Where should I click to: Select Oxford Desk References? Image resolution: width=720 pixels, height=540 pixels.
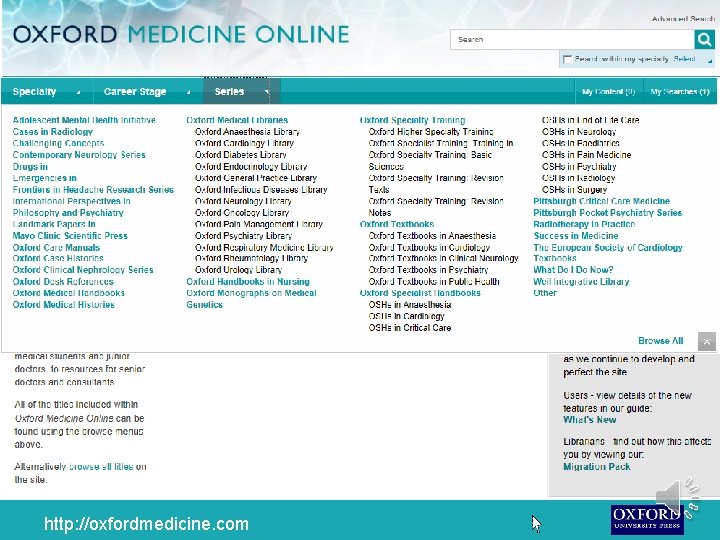point(63,281)
